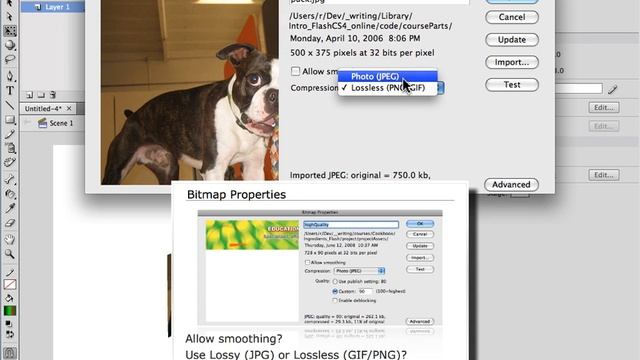Select the Zoom magnifier tool

click(x=10, y=254)
